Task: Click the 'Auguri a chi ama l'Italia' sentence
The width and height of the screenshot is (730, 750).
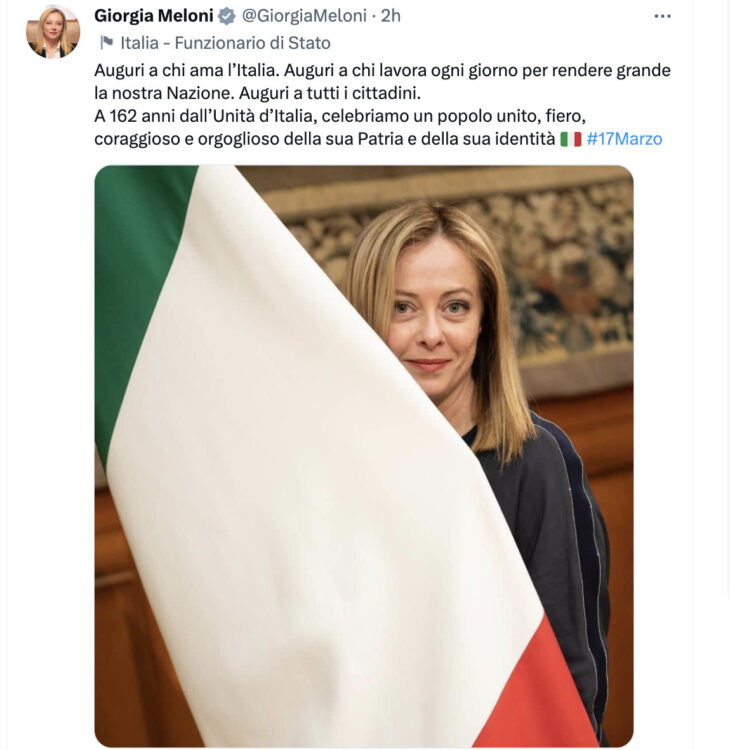Action: (187, 70)
